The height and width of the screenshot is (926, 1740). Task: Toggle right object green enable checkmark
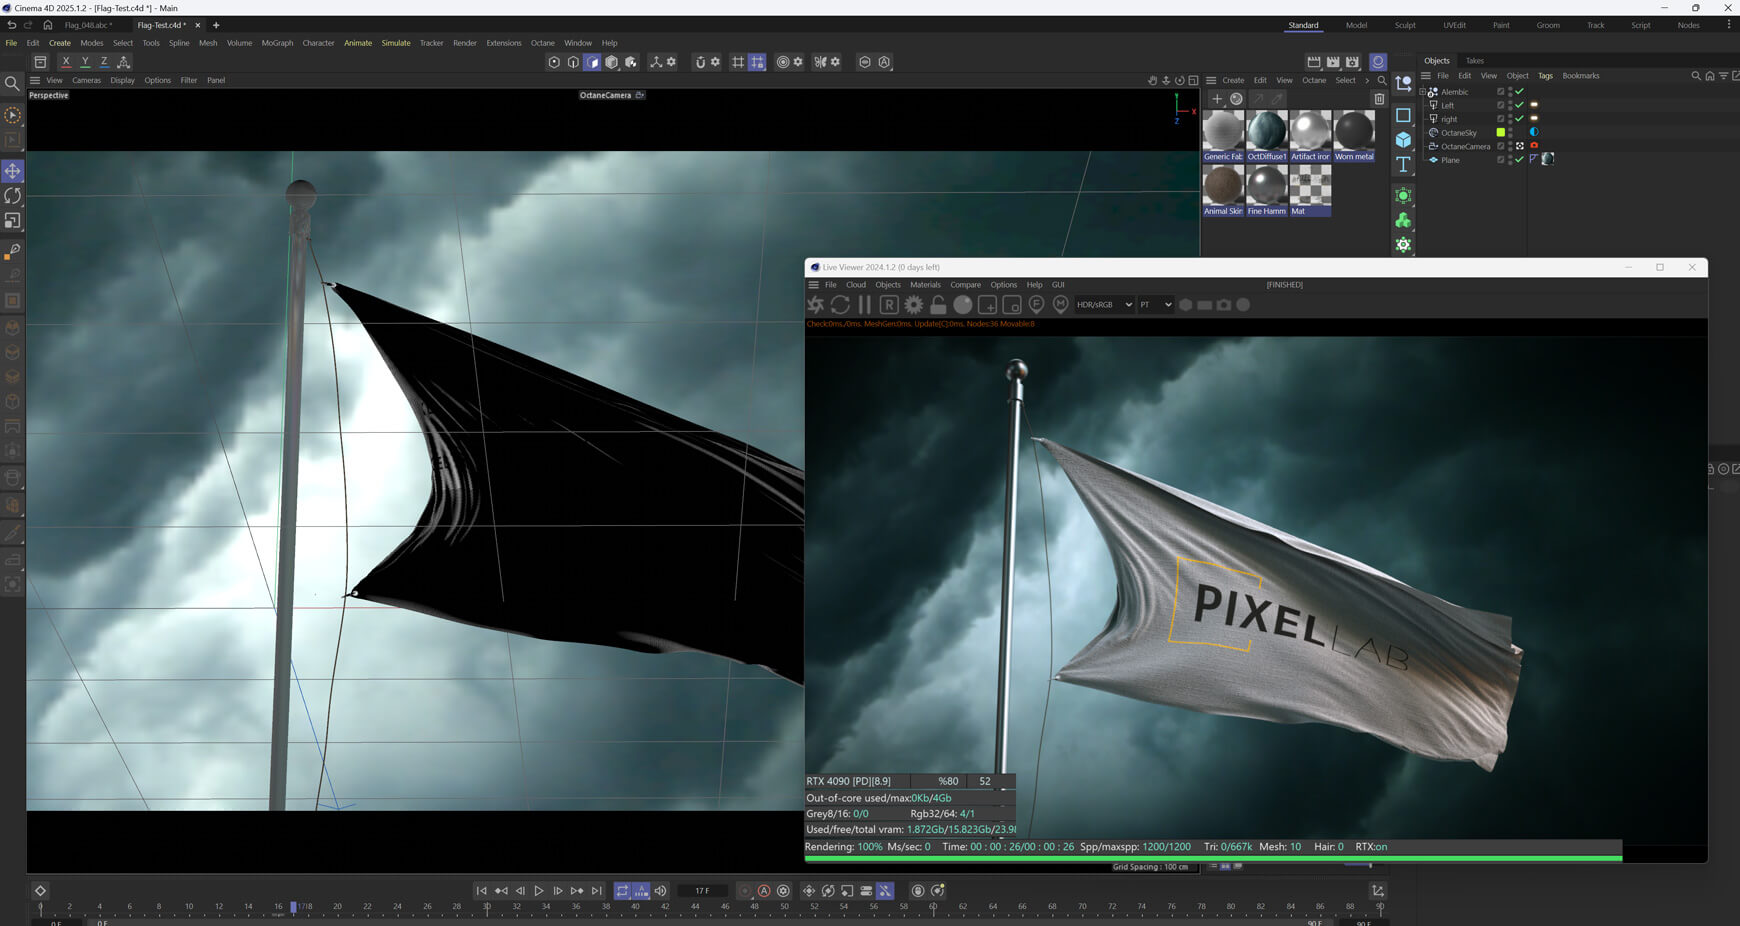[1520, 118]
